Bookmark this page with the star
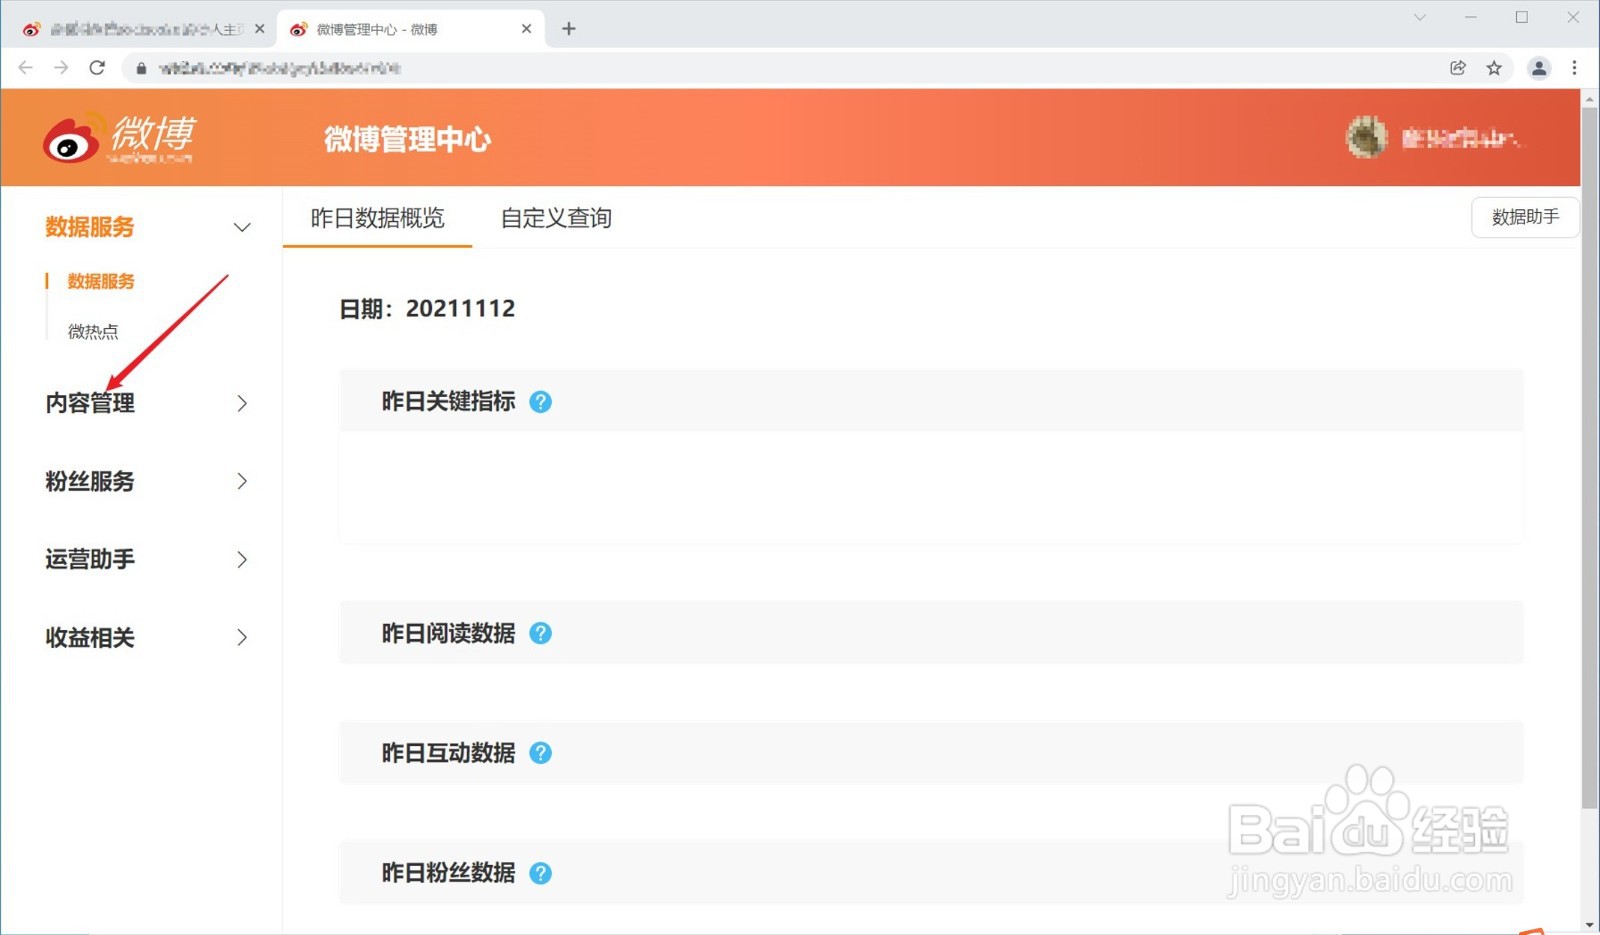This screenshot has height=935, width=1600. 1494,68
